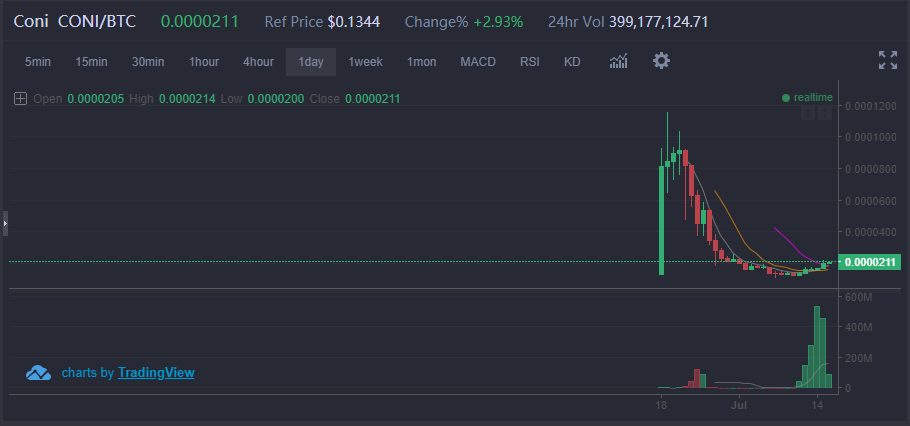Select the 1hour timeframe
This screenshot has width=910, height=426.
click(x=204, y=62)
